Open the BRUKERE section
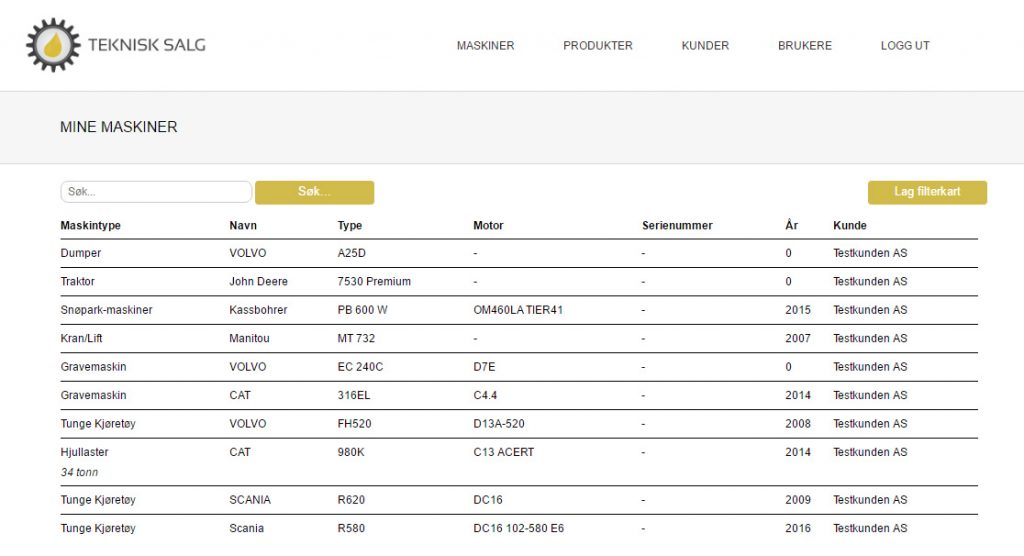The image size is (1024, 556). click(805, 46)
